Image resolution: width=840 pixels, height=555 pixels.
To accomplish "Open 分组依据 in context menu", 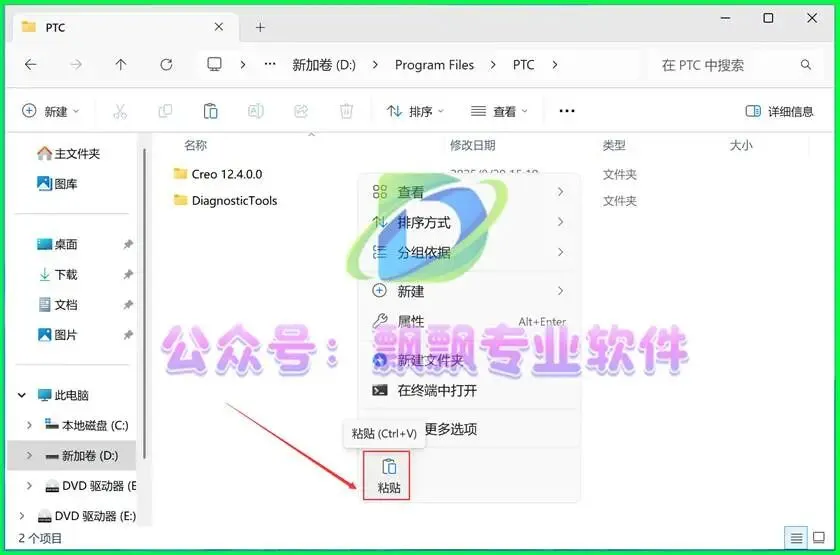I will coord(469,252).
